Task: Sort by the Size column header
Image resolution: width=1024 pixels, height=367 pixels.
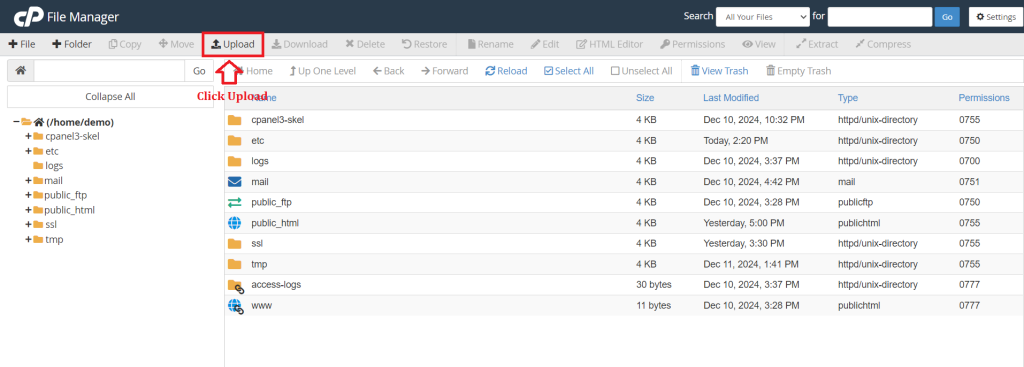Action: coord(645,98)
